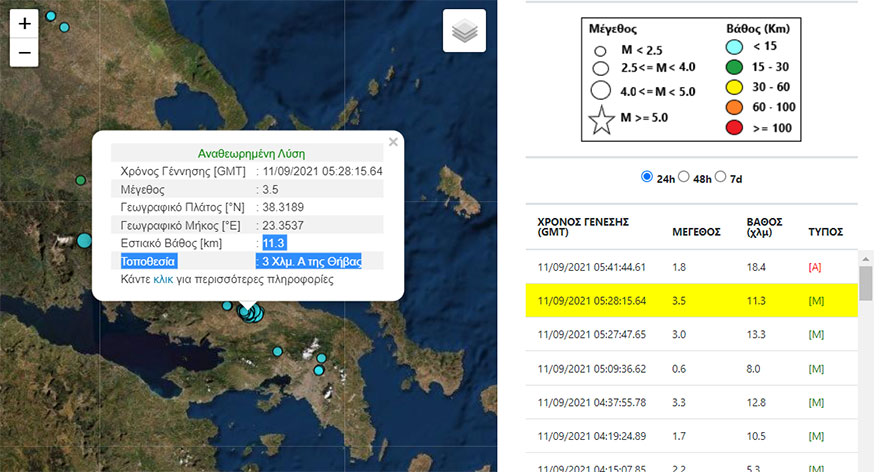Select the 7d time range
The image size is (880, 472).
coord(723,177)
